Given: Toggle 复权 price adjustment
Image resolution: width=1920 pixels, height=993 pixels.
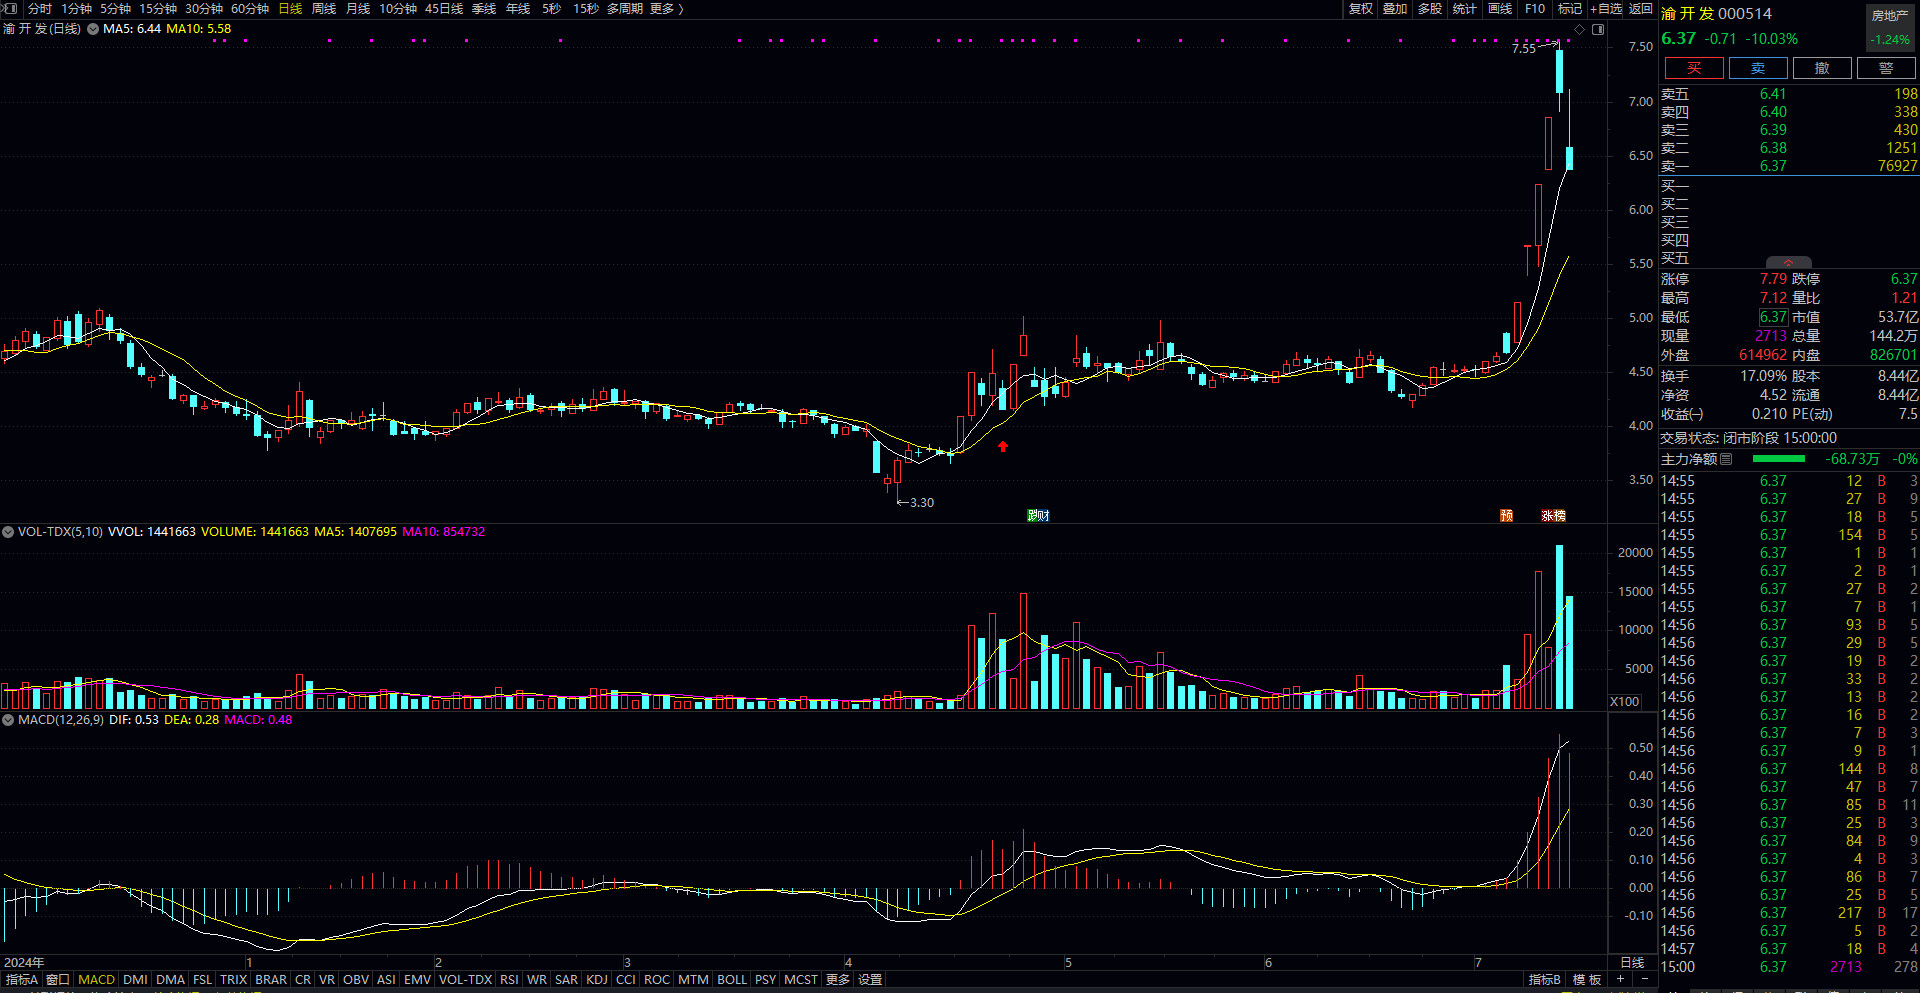Looking at the screenshot, I should click(x=1360, y=8).
